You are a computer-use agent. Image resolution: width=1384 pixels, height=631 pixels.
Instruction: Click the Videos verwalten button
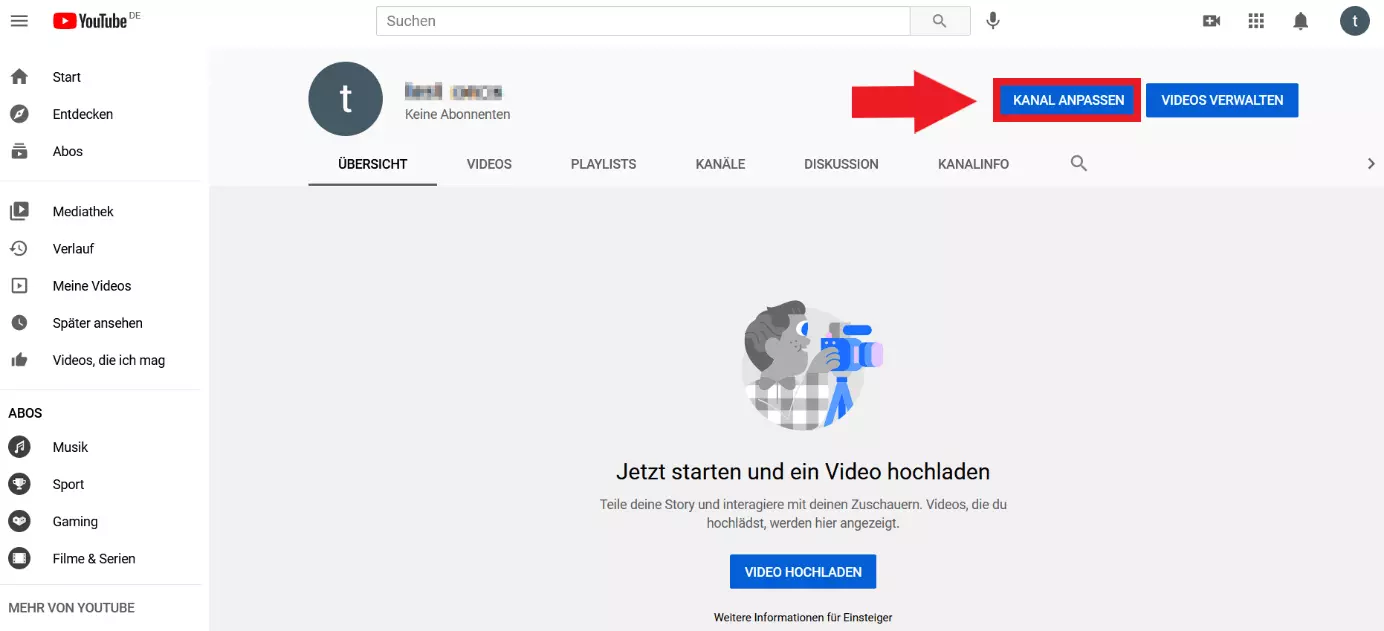pyautogui.click(x=1221, y=100)
